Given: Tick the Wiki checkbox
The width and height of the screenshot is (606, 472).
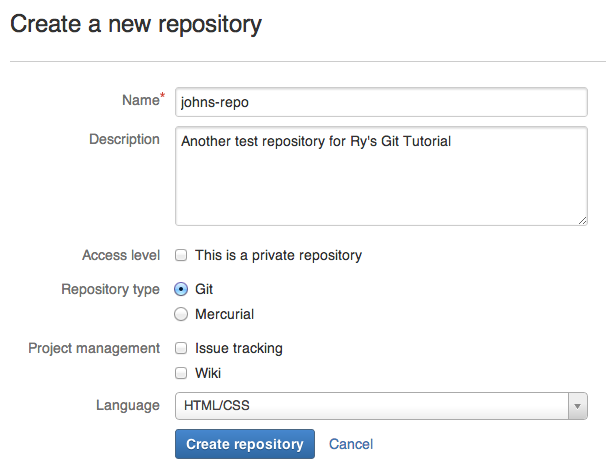Looking at the screenshot, I should pos(181,373).
